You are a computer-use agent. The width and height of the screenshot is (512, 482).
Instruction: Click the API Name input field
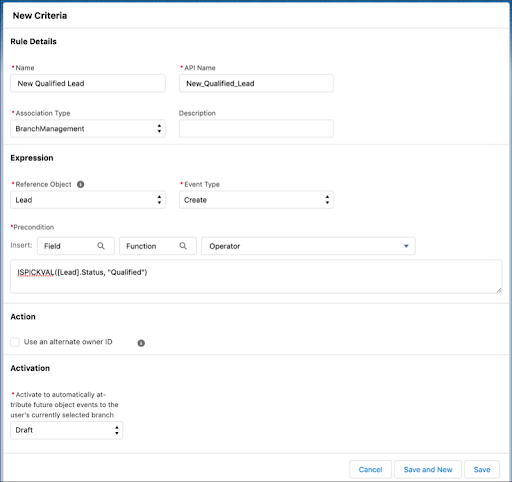click(x=256, y=83)
